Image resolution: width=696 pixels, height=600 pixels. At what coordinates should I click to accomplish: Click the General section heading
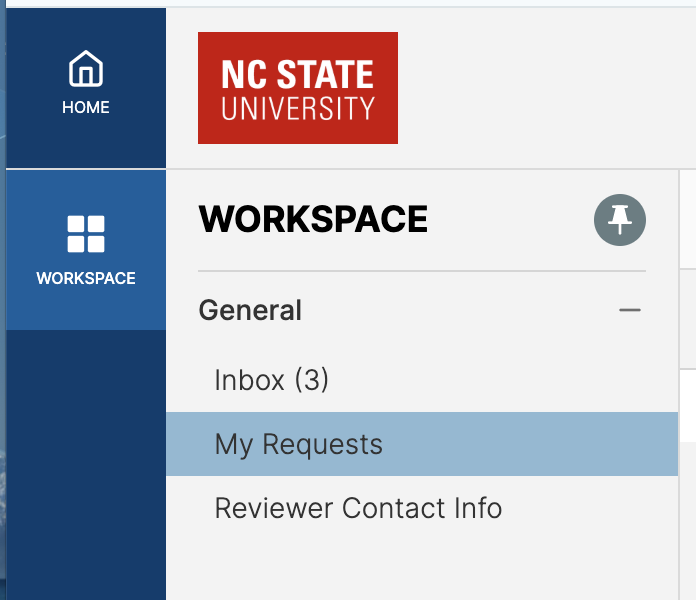click(x=250, y=310)
